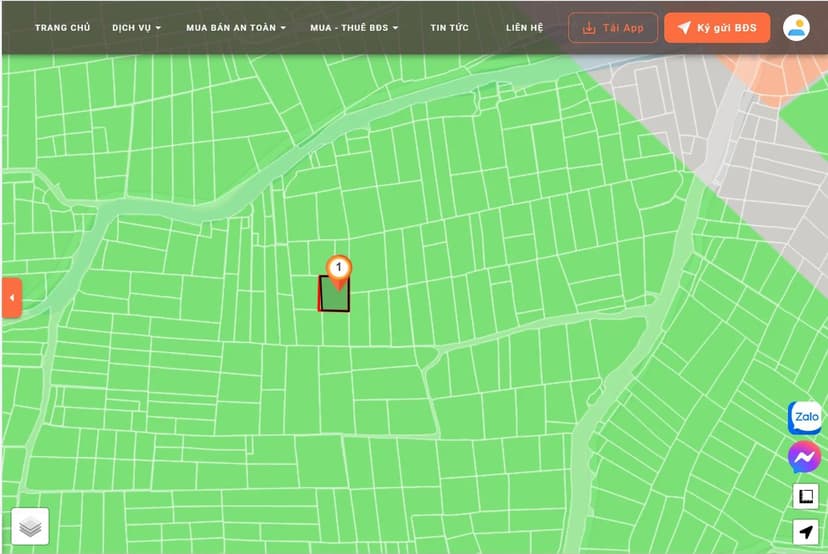The image size is (828, 554).
Task: Click the Ký gửi BĐS button
Action: [x=717, y=28]
